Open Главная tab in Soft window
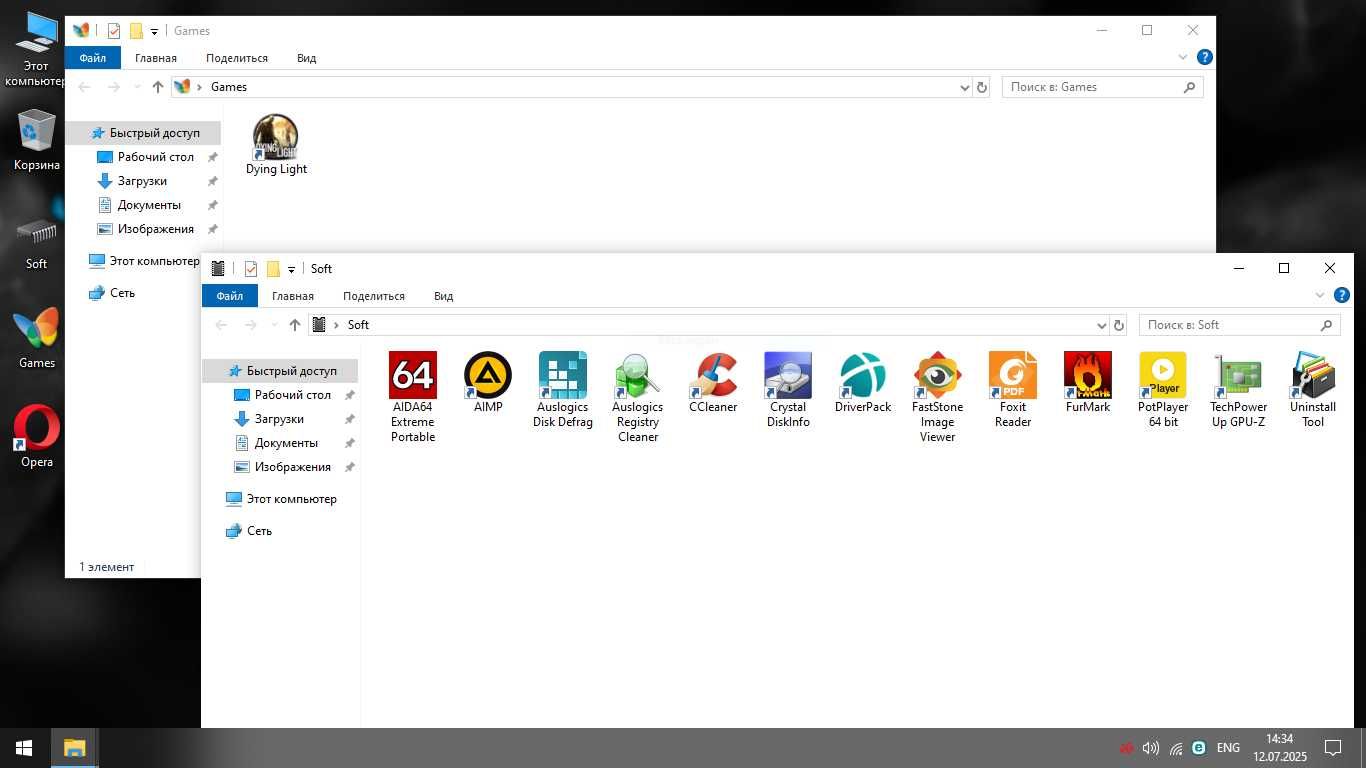Image resolution: width=1366 pixels, height=768 pixels. (293, 296)
